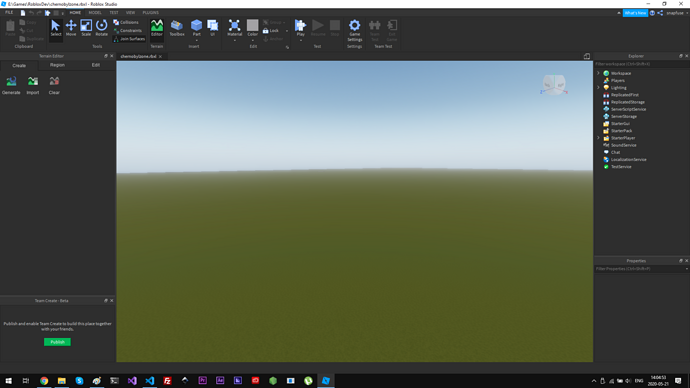Viewport: 690px width, 388px height.
Task: Click the green Publish button
Action: pyautogui.click(x=57, y=342)
